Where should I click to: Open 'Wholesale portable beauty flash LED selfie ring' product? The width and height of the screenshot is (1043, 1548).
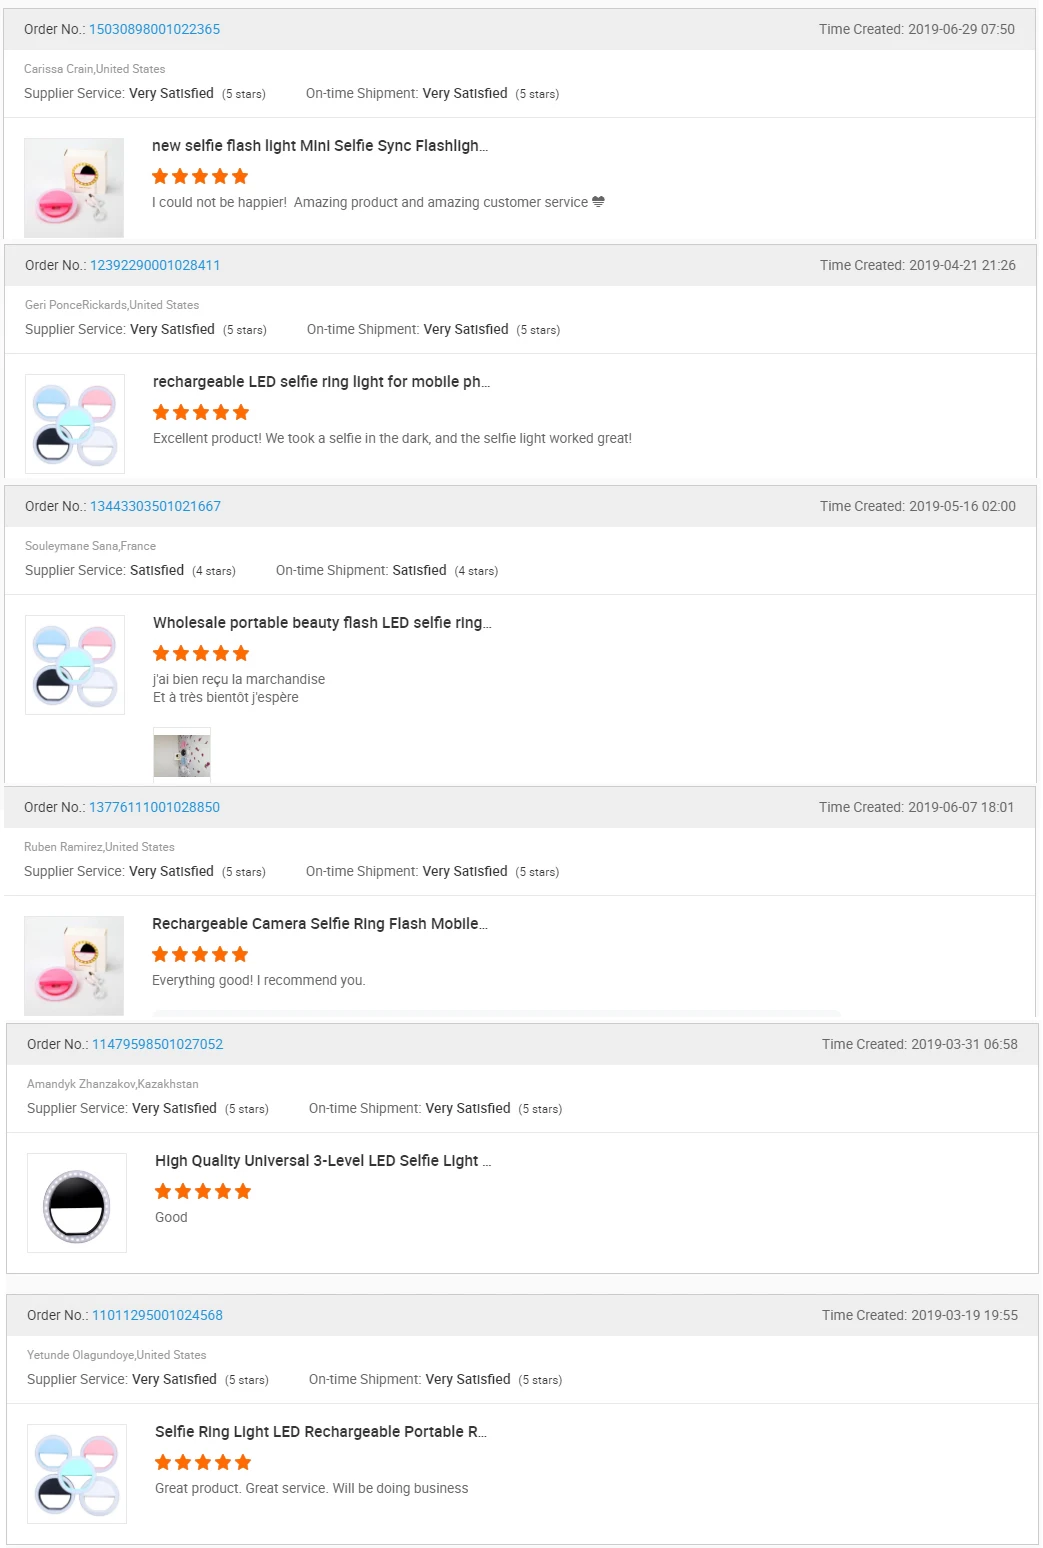click(321, 623)
